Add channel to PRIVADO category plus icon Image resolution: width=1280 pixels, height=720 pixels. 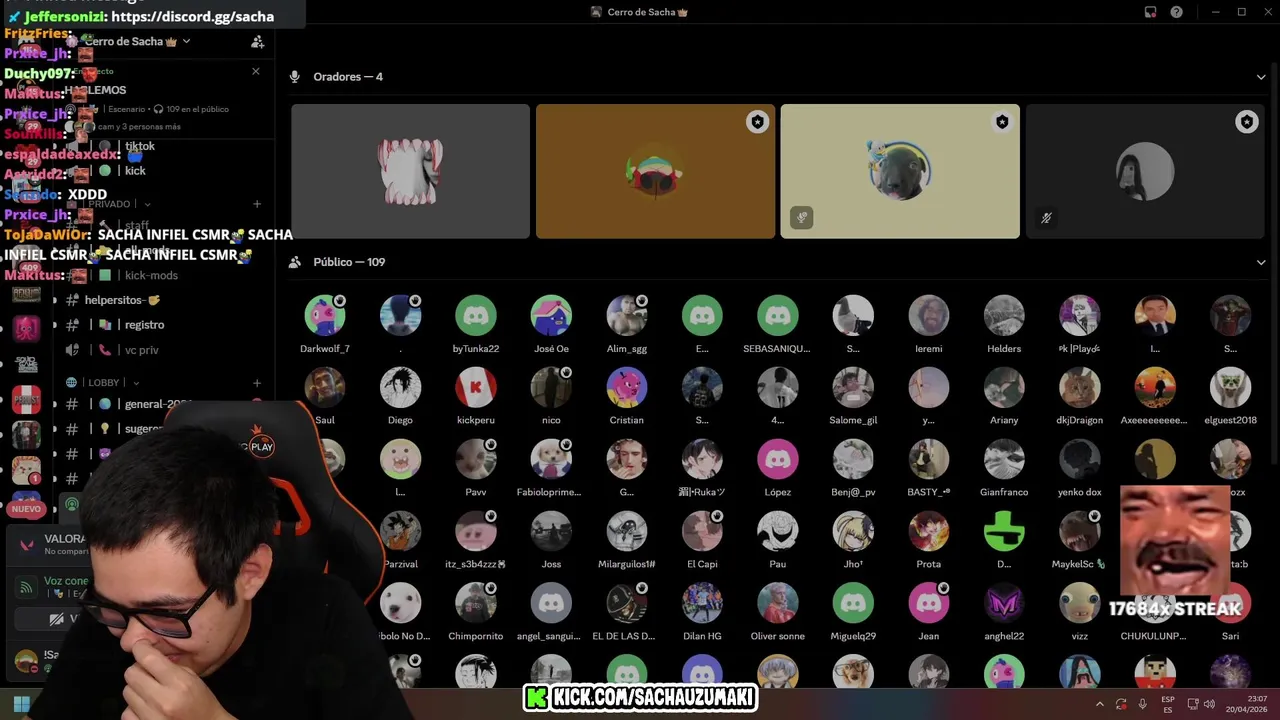(257, 204)
